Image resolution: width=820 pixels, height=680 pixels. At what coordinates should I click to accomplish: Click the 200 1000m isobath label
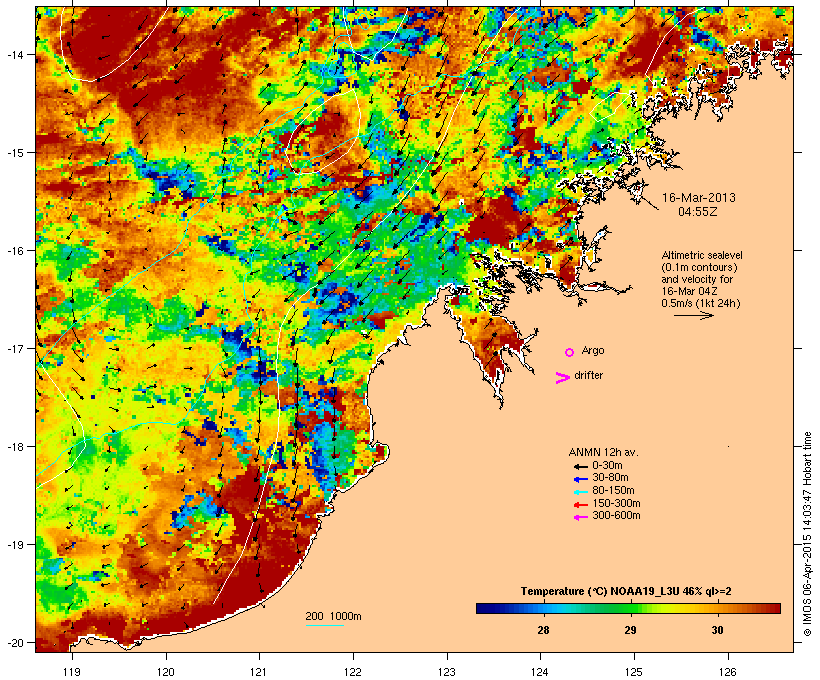333,616
